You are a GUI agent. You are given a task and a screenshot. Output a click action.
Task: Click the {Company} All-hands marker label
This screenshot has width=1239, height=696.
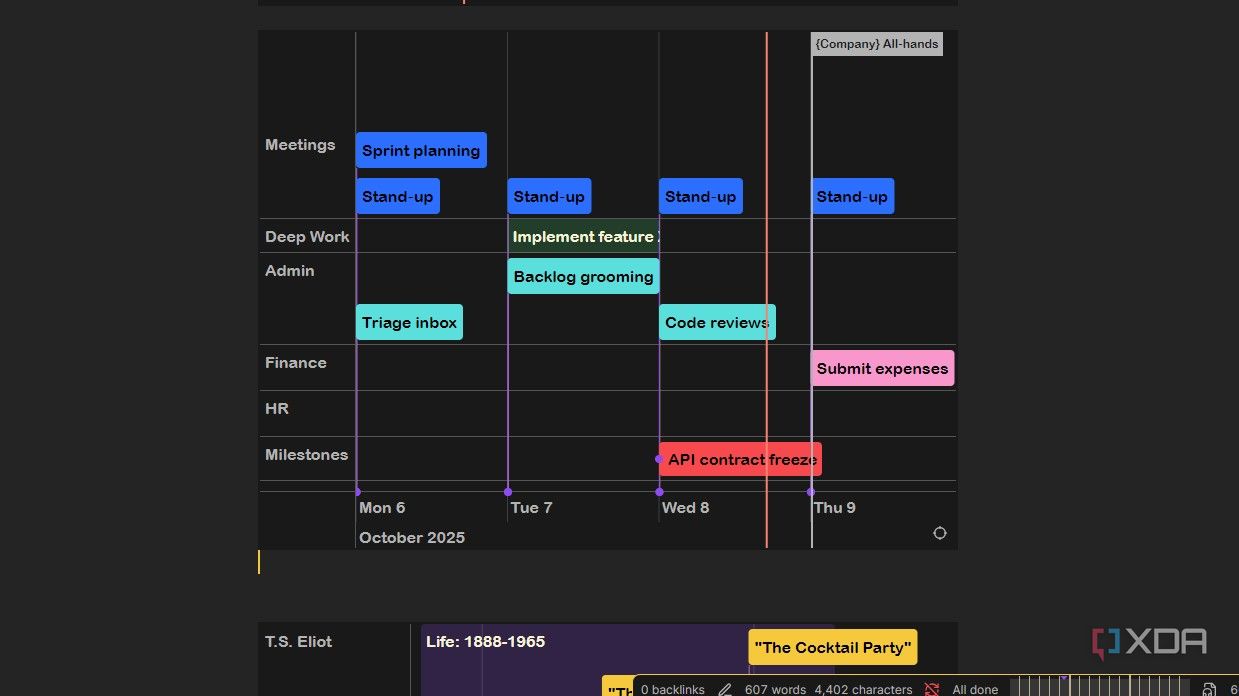[x=877, y=44]
